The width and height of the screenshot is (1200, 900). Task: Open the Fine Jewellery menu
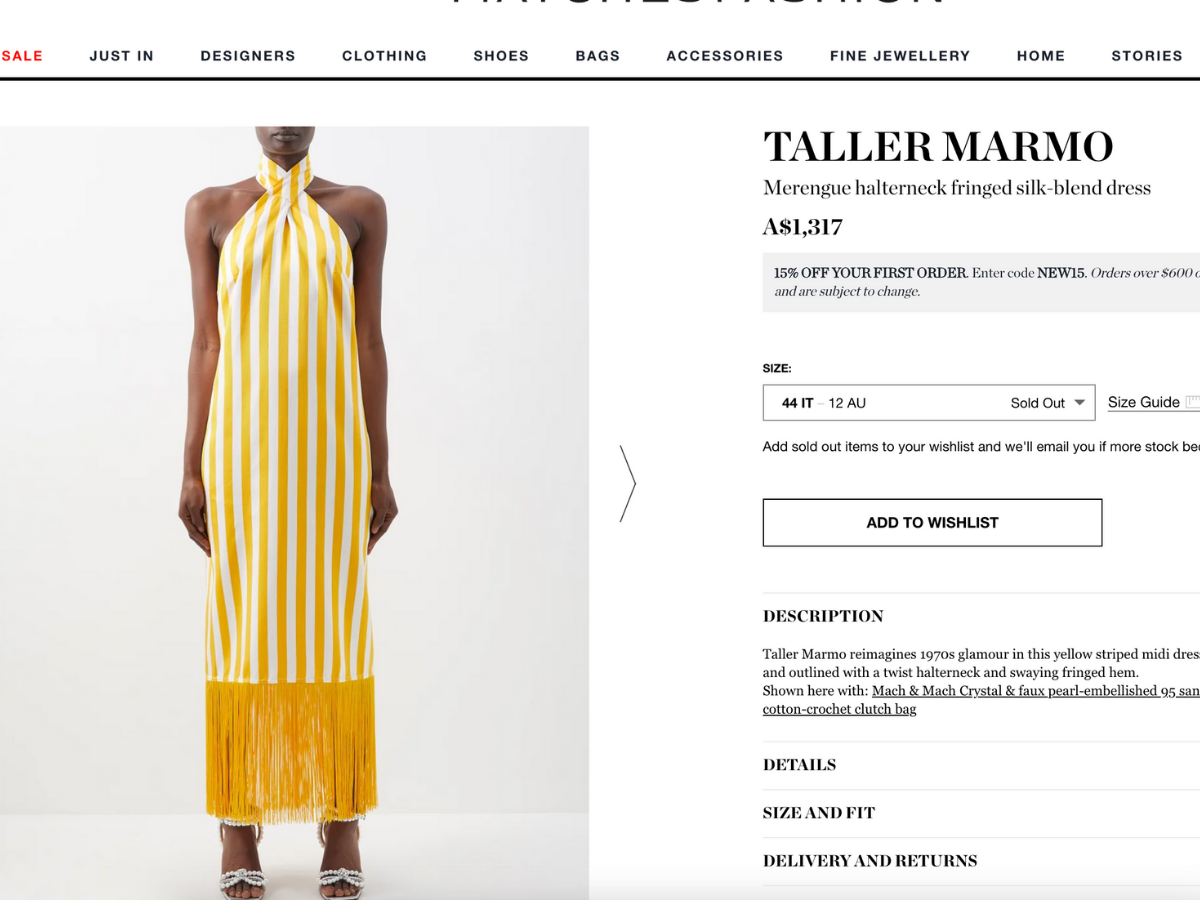click(900, 56)
